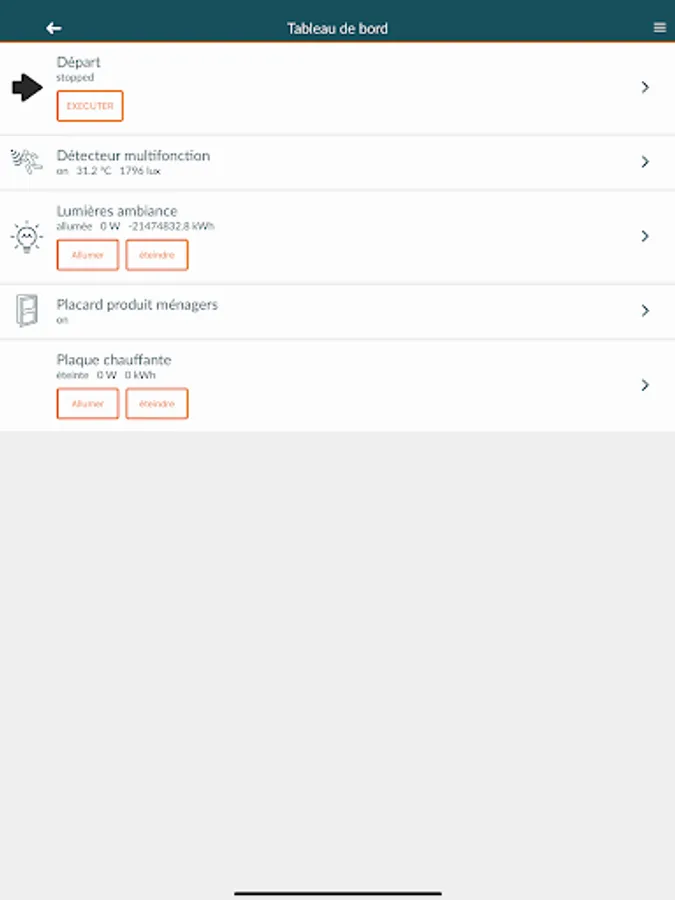The width and height of the screenshot is (675, 900).
Task: Open Détecteur multifonction details via chevron
Action: [x=645, y=162]
